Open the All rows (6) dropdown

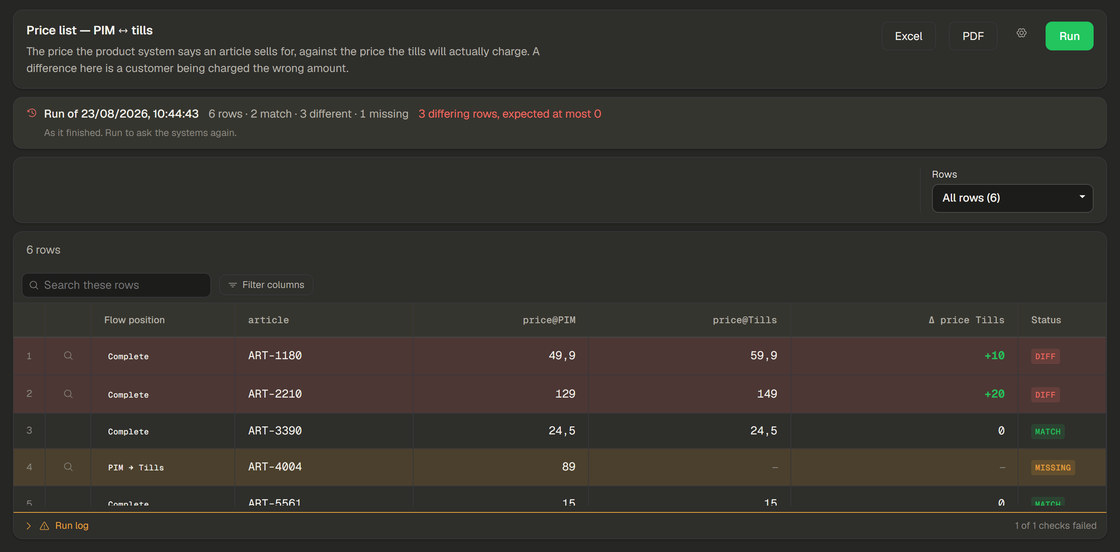[x=1012, y=198]
